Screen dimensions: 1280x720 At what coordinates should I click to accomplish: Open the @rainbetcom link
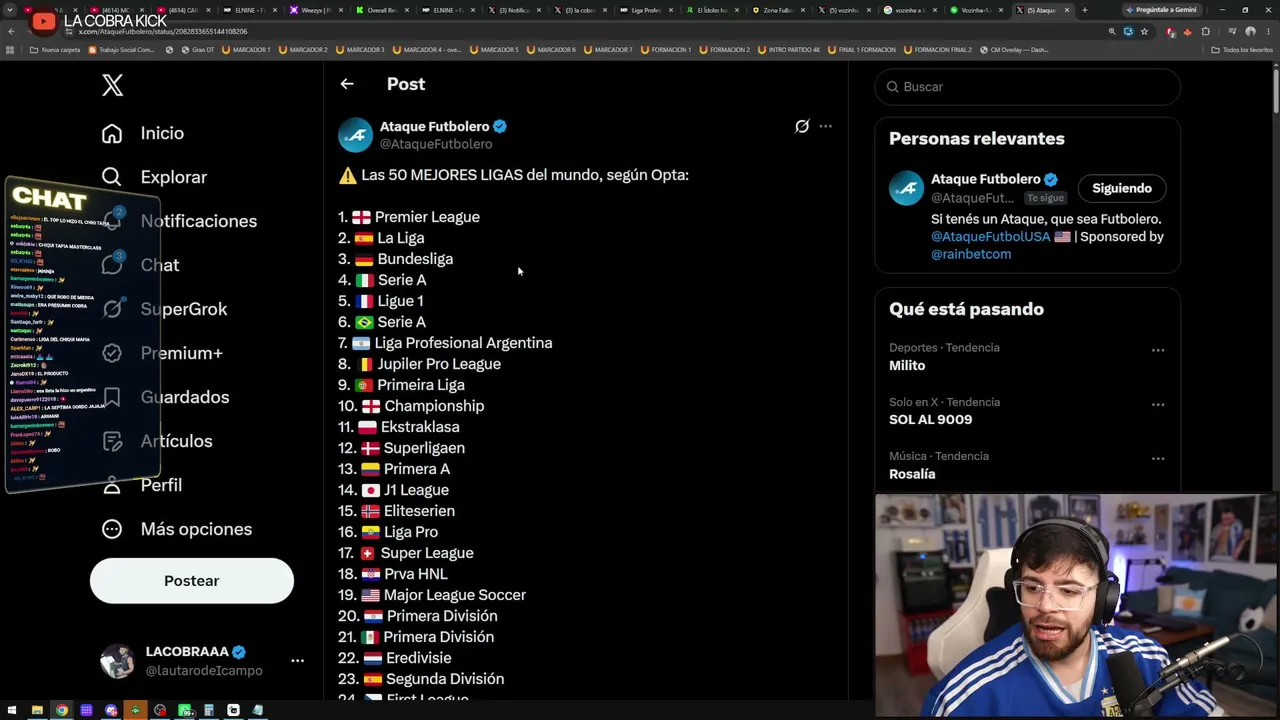click(971, 254)
